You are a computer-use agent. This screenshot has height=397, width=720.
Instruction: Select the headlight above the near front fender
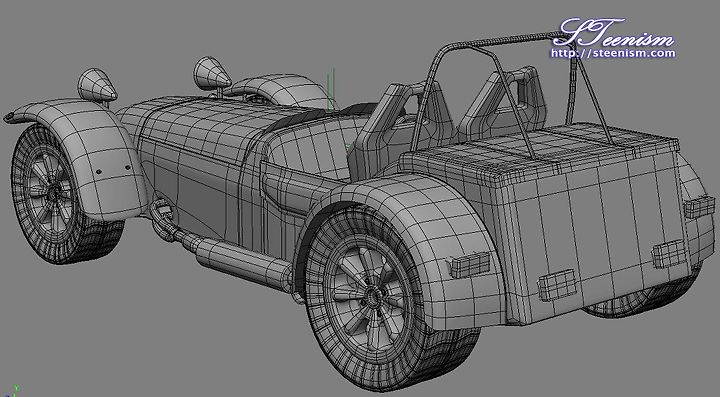click(97, 86)
